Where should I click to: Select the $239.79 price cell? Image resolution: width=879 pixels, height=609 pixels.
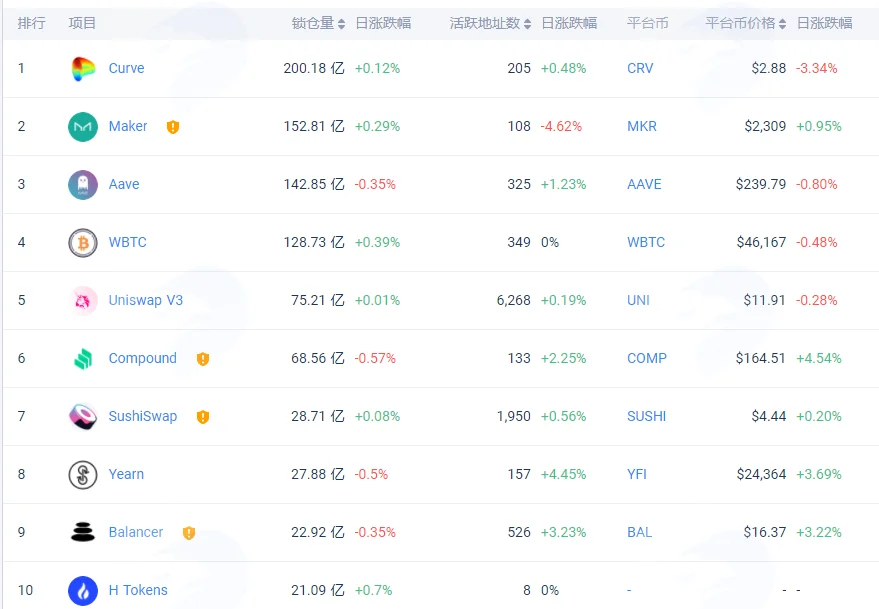pyautogui.click(x=761, y=184)
